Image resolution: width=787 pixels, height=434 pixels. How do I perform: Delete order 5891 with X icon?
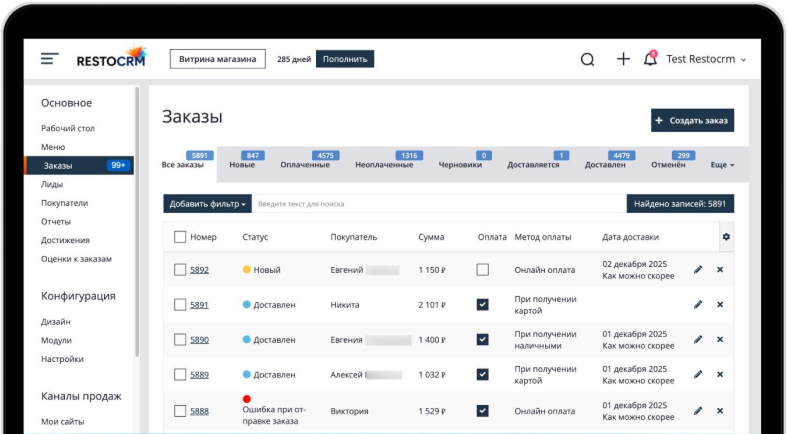720,305
